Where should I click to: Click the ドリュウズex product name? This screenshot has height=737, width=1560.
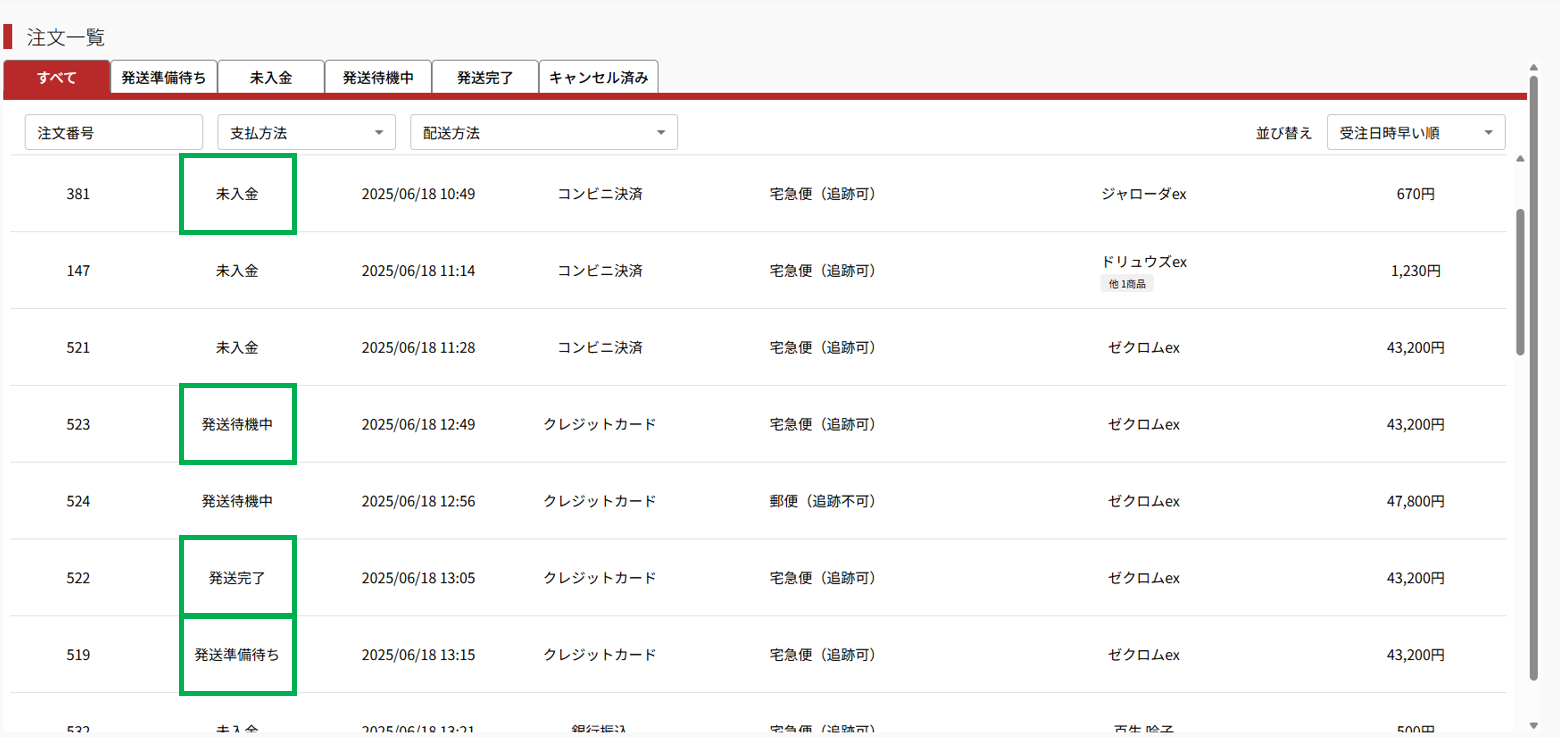[x=1144, y=262]
